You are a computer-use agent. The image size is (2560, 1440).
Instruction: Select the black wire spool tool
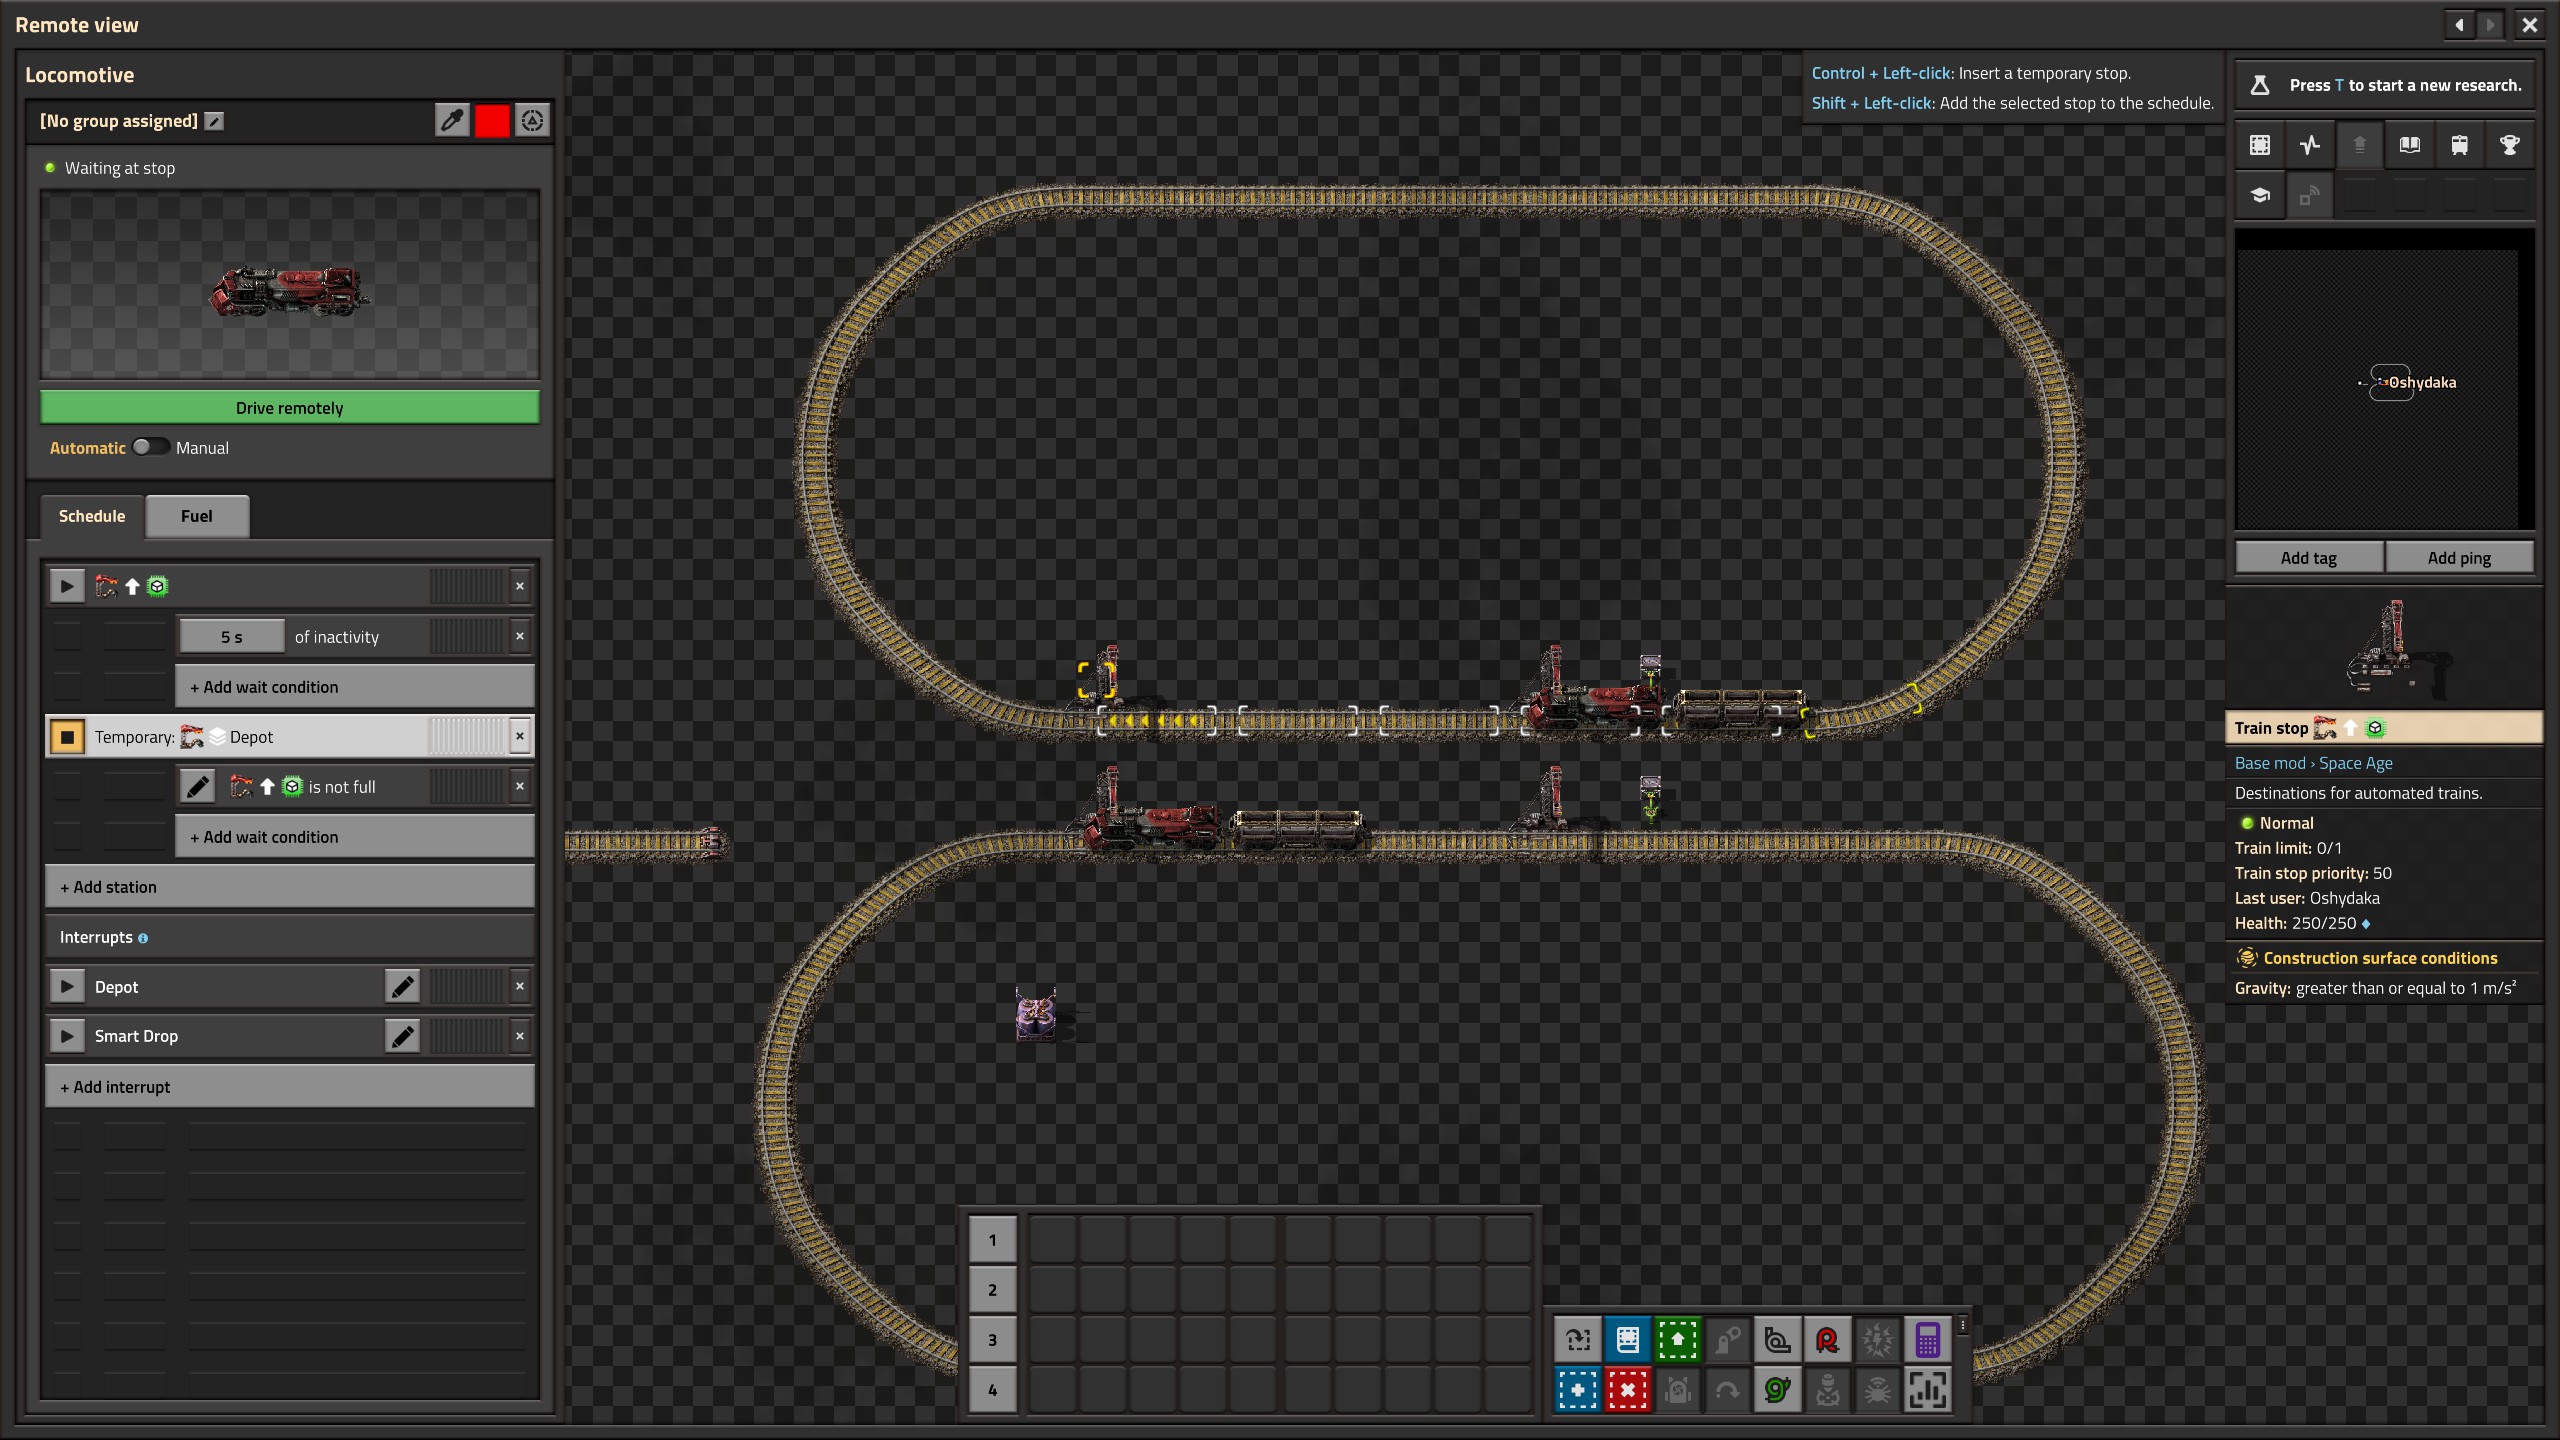1778,1340
